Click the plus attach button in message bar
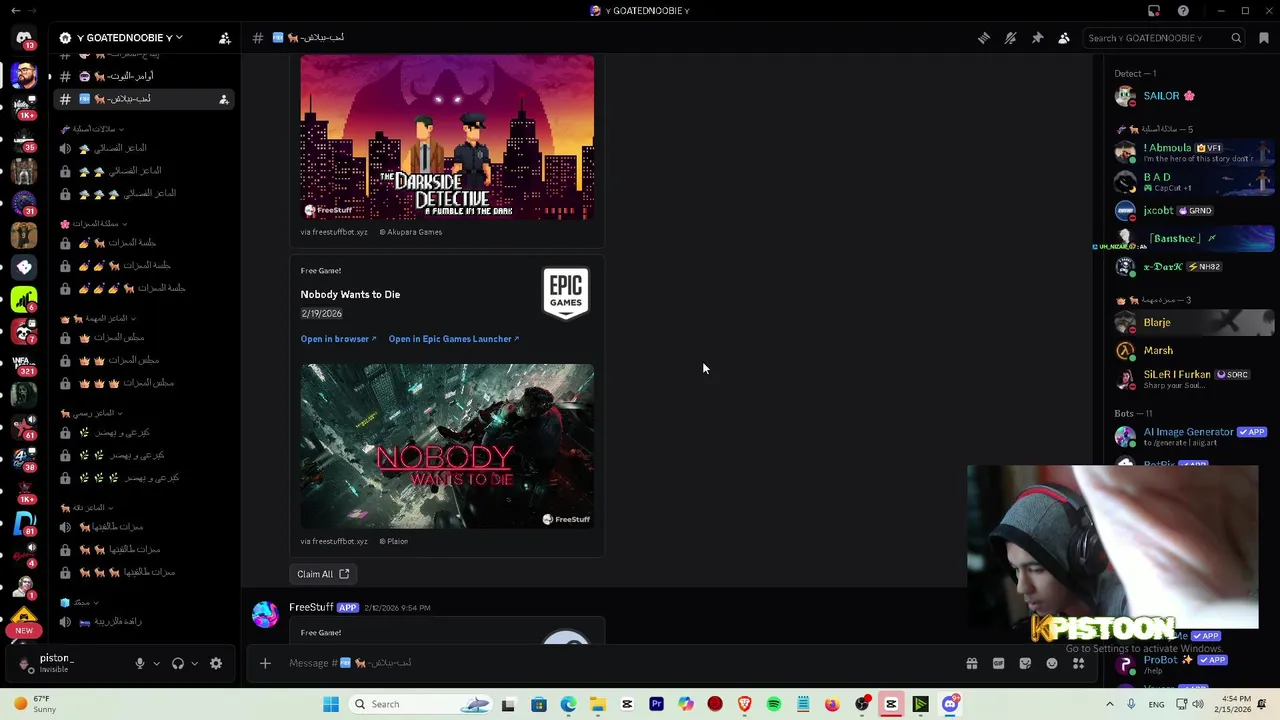The height and width of the screenshot is (720, 1280). coord(265,663)
